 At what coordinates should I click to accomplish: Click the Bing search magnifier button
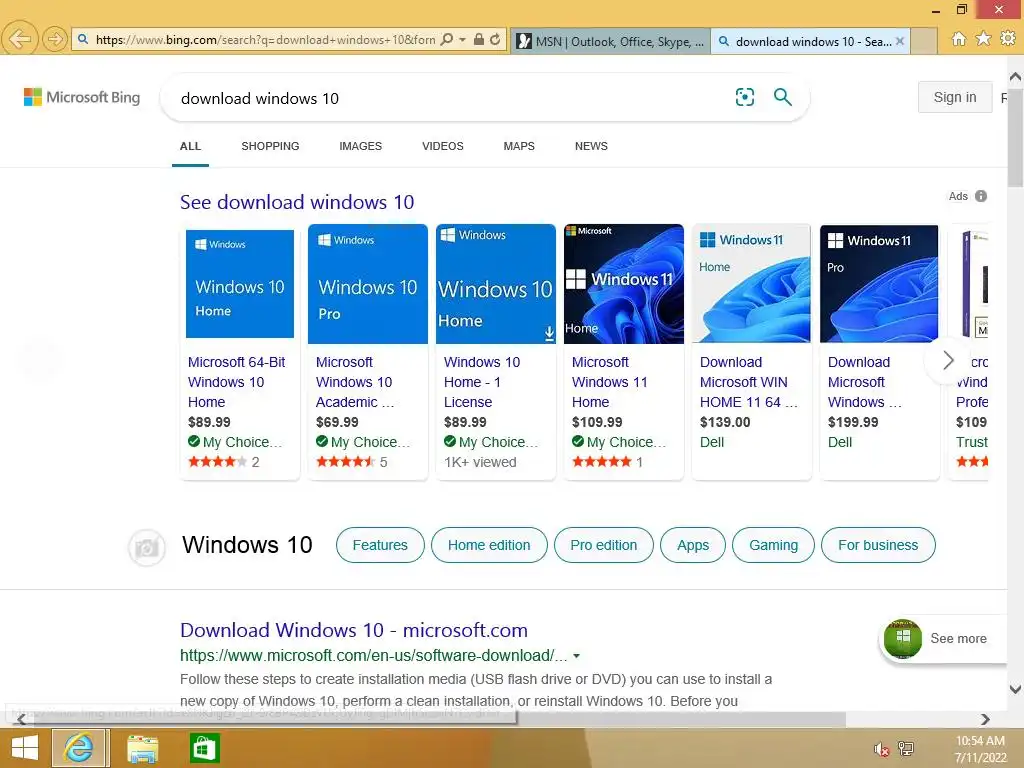[x=782, y=97]
